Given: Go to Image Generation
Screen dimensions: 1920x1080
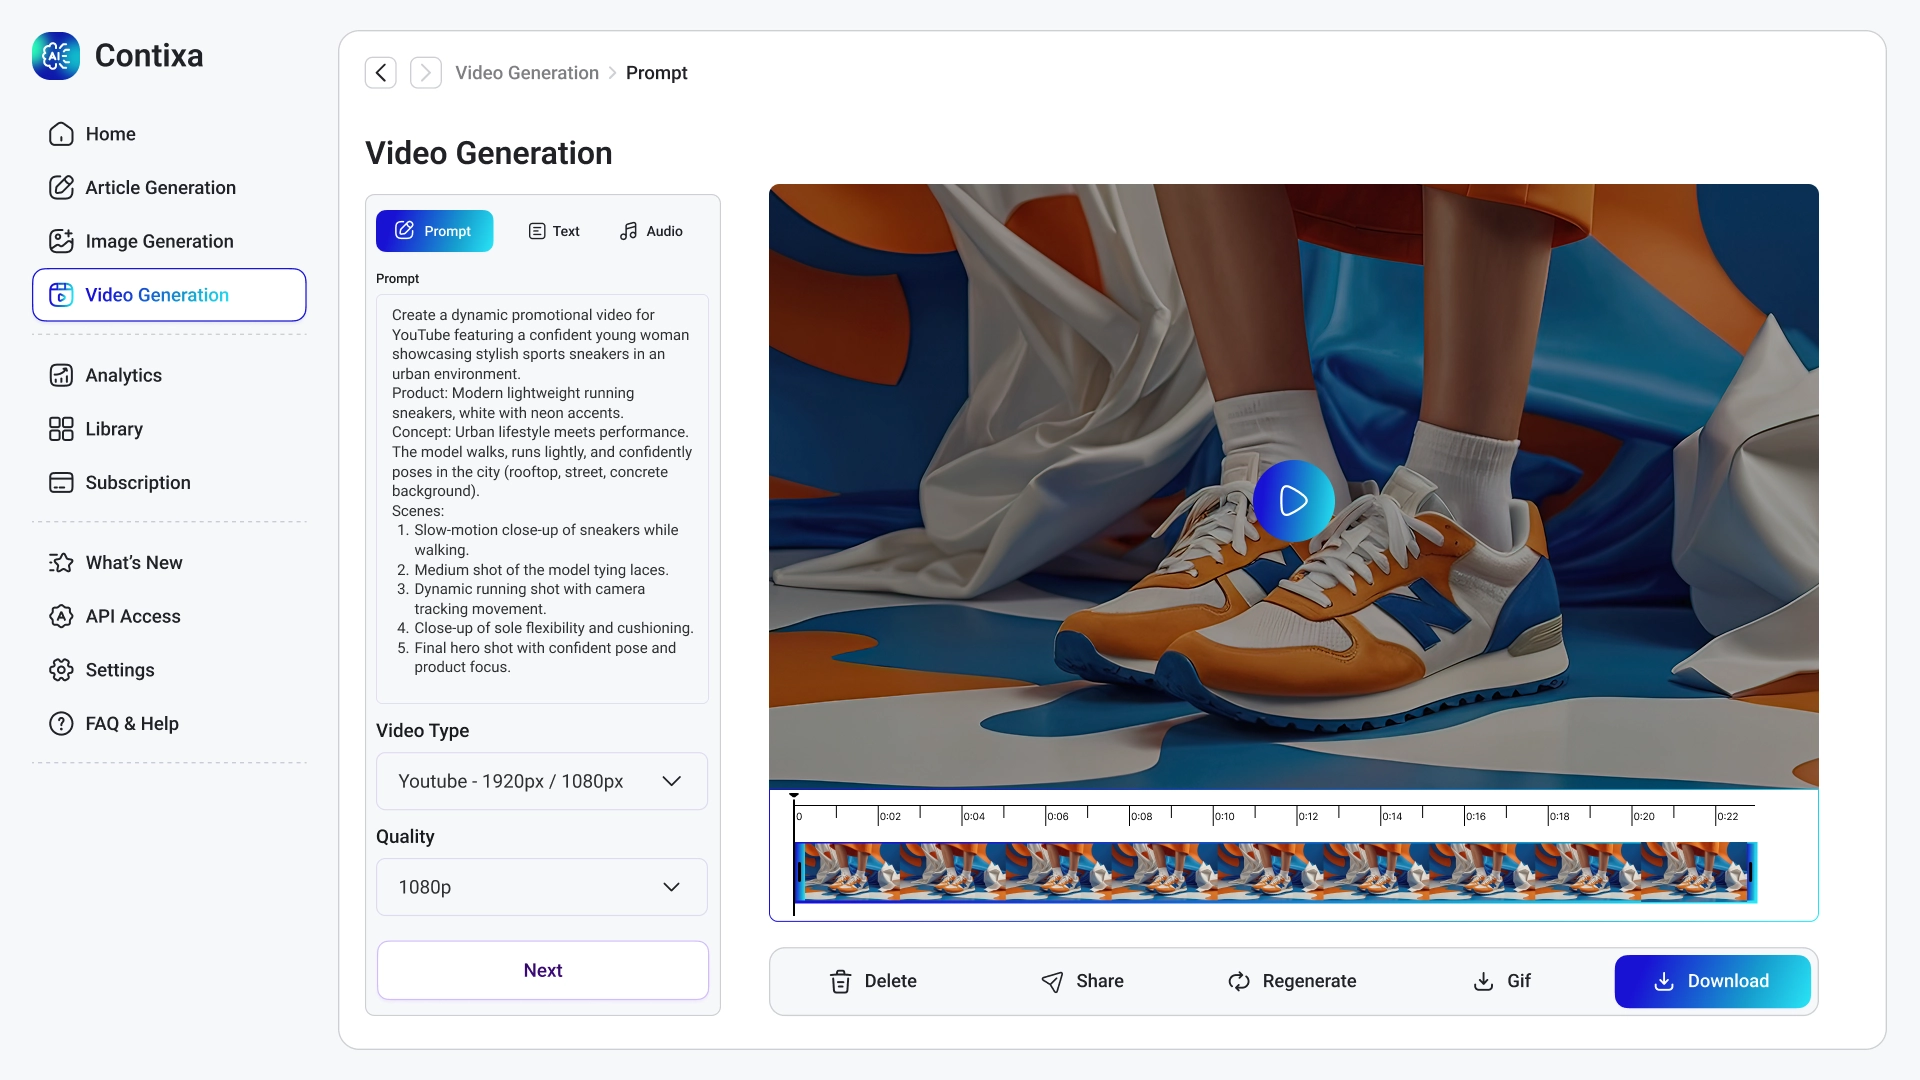Looking at the screenshot, I should coord(159,241).
